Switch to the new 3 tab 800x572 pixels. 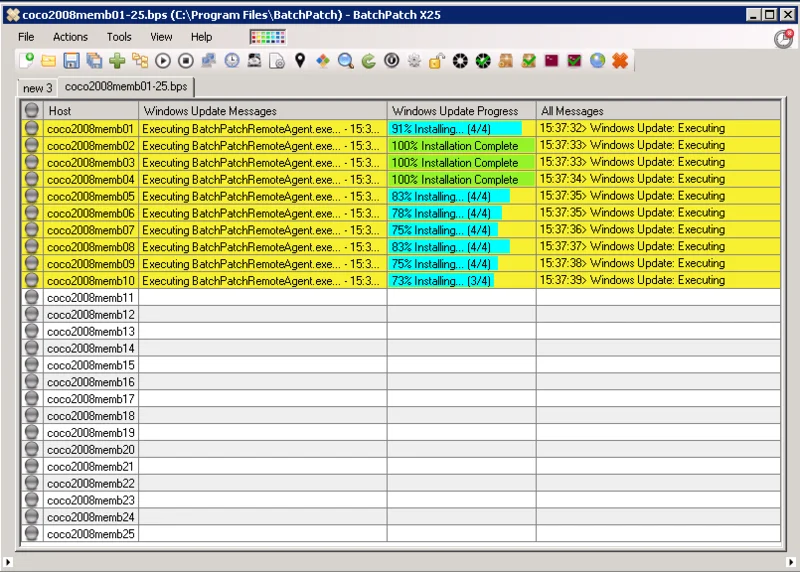pos(38,88)
